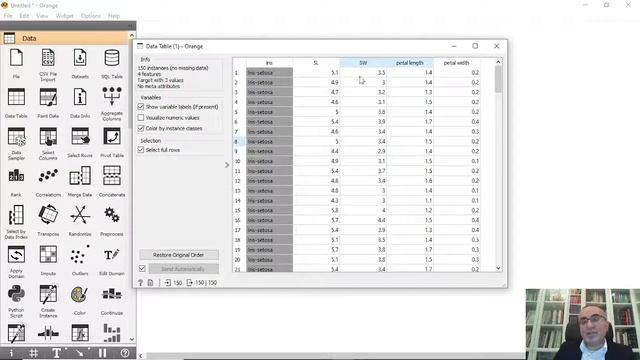640x360 pixels.
Task: Toggle grid alignment hash icon
Action: (33, 353)
